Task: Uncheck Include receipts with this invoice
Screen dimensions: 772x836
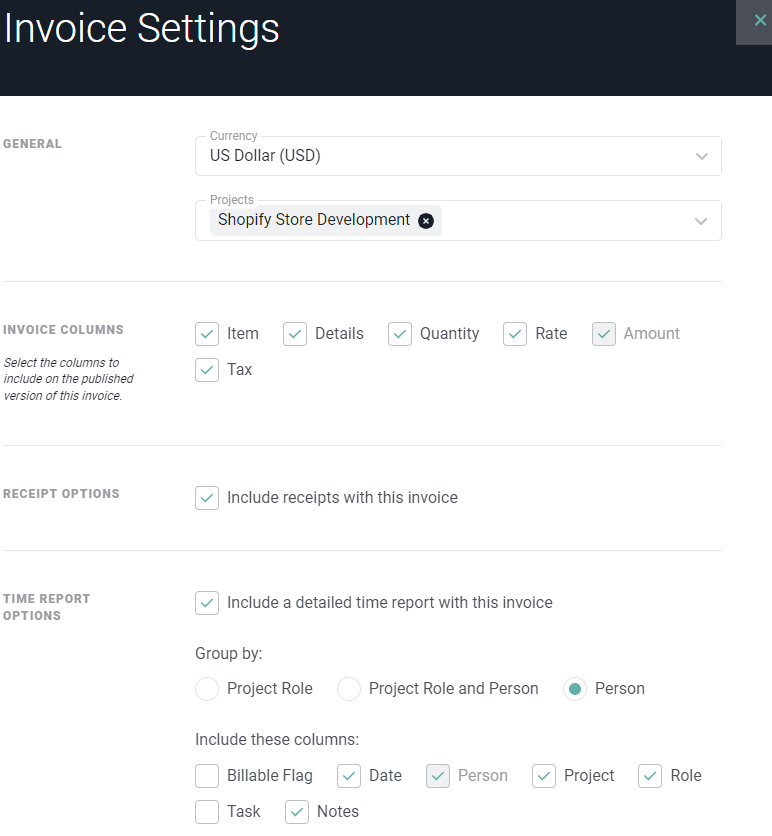Action: click(x=207, y=498)
